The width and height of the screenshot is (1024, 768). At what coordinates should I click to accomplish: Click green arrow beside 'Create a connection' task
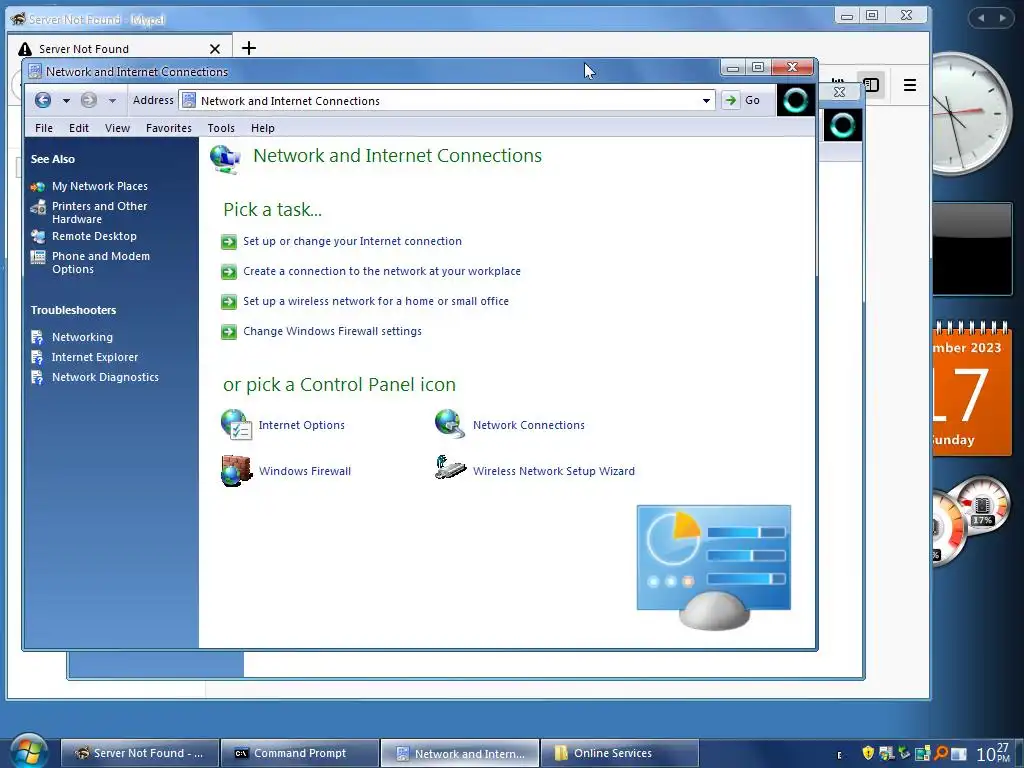229,272
